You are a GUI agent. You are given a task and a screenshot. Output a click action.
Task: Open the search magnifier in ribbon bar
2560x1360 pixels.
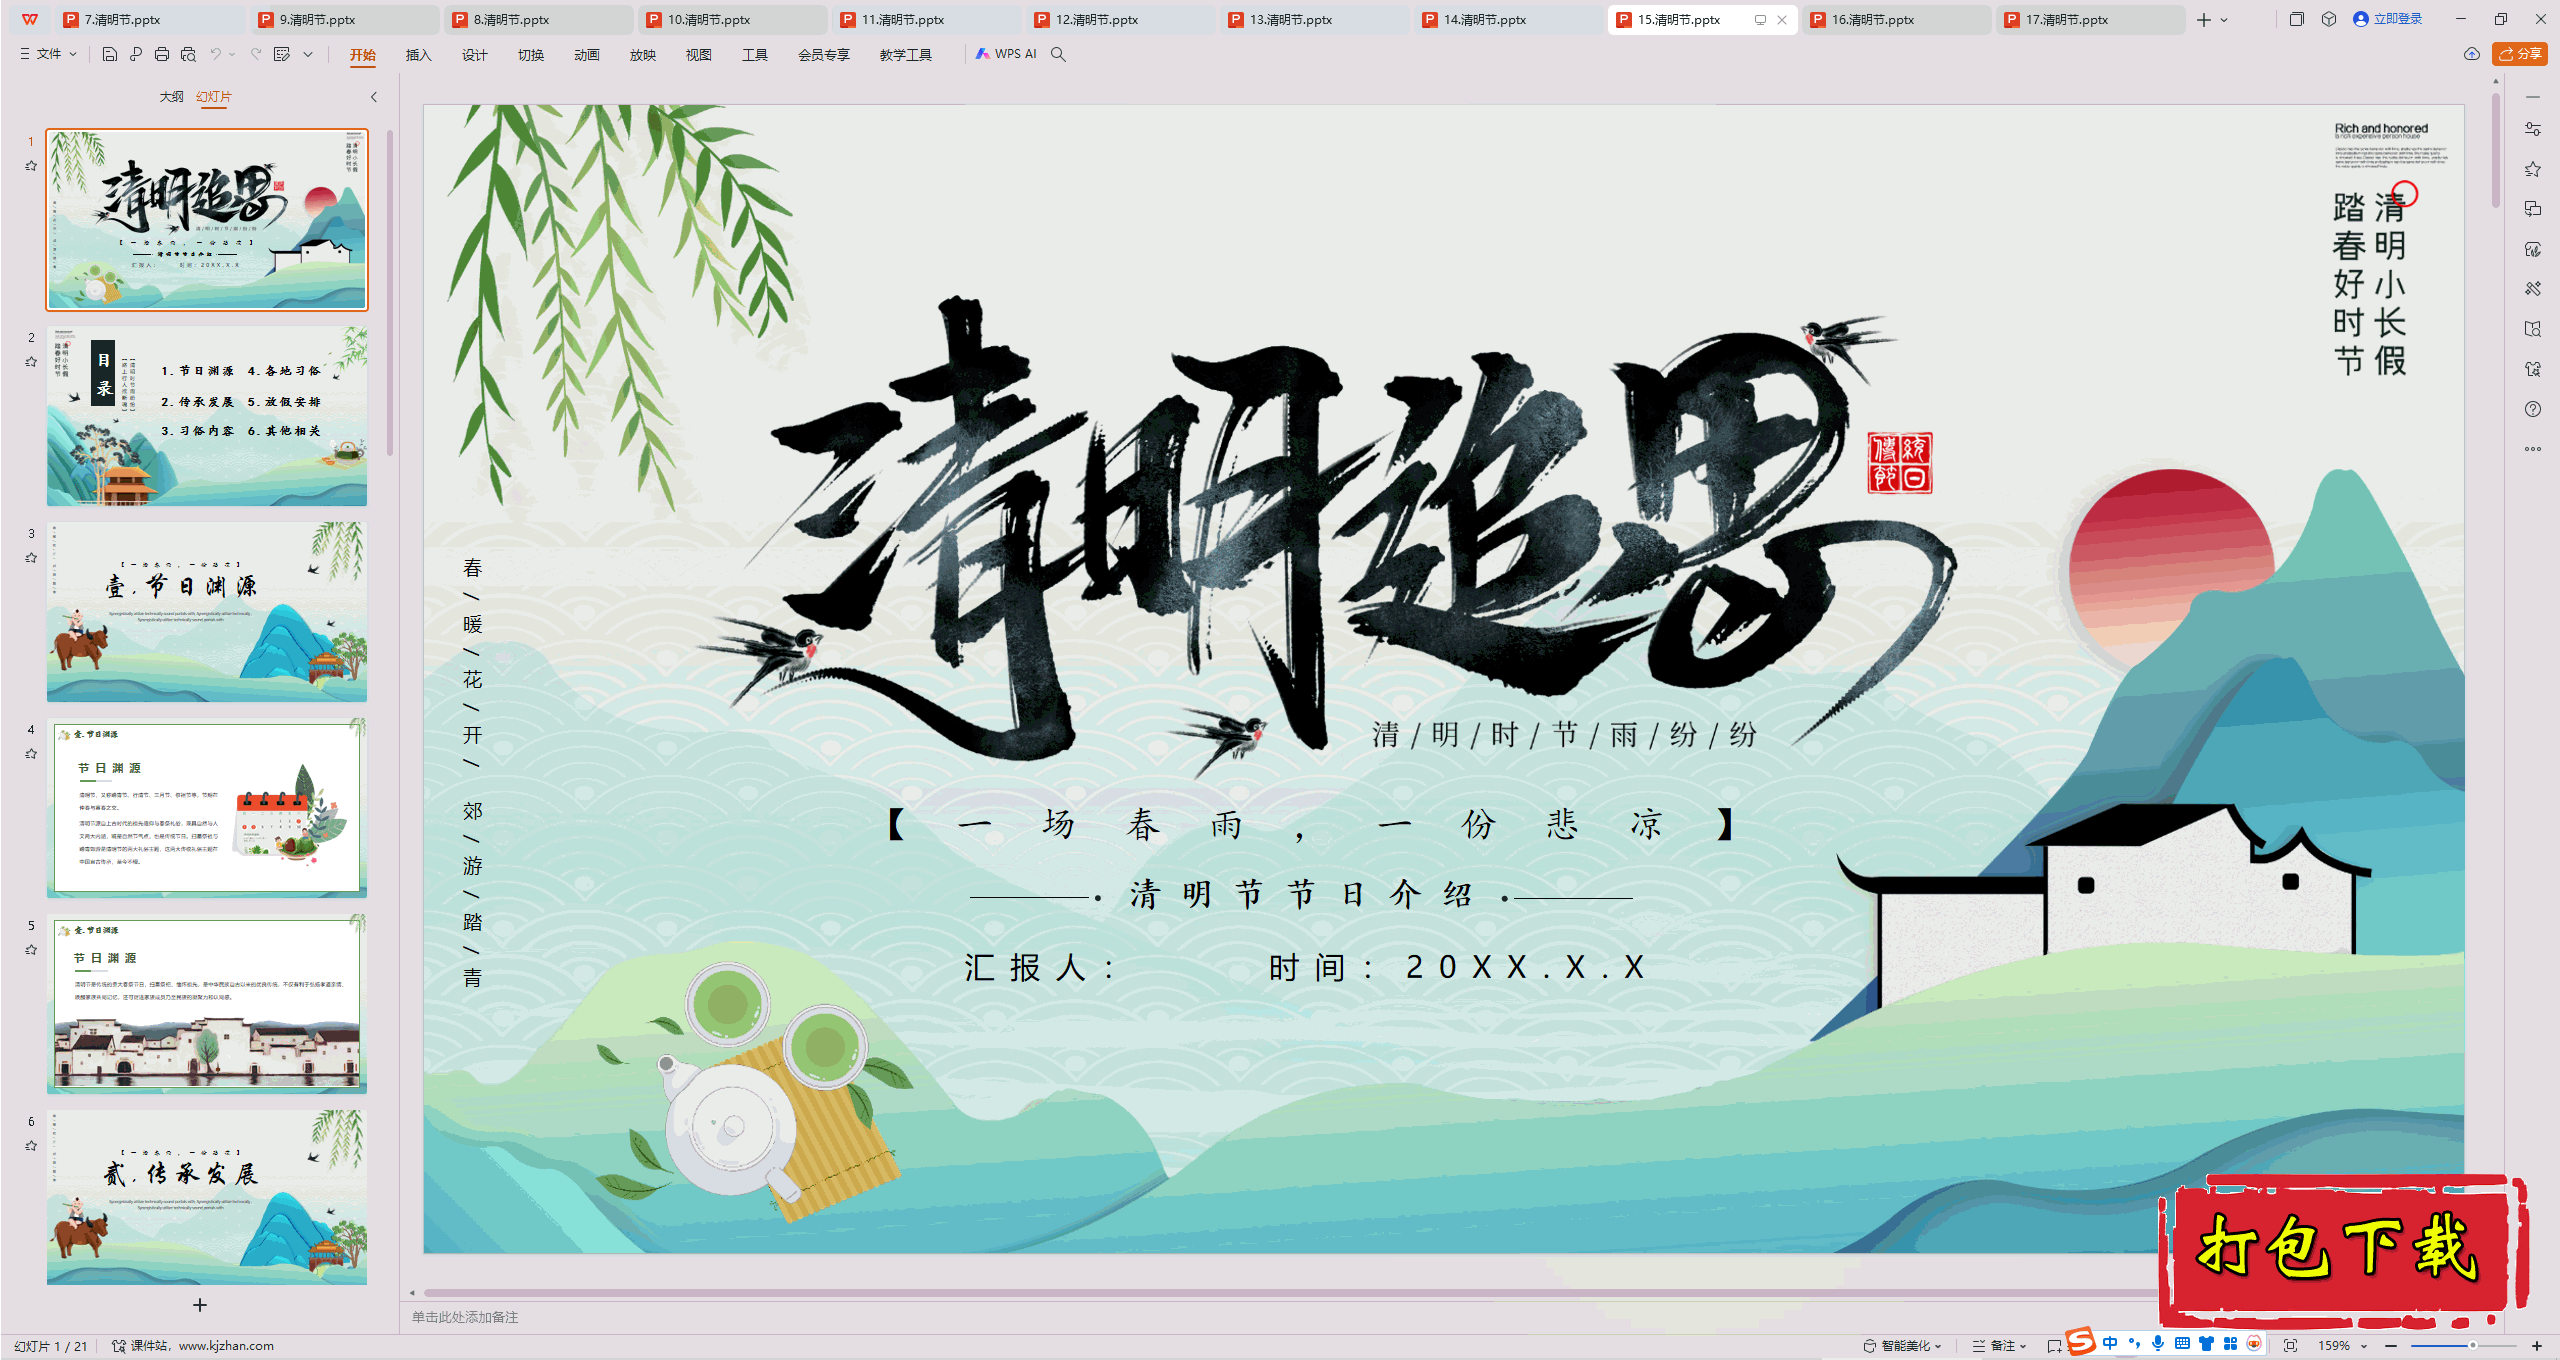(1058, 55)
